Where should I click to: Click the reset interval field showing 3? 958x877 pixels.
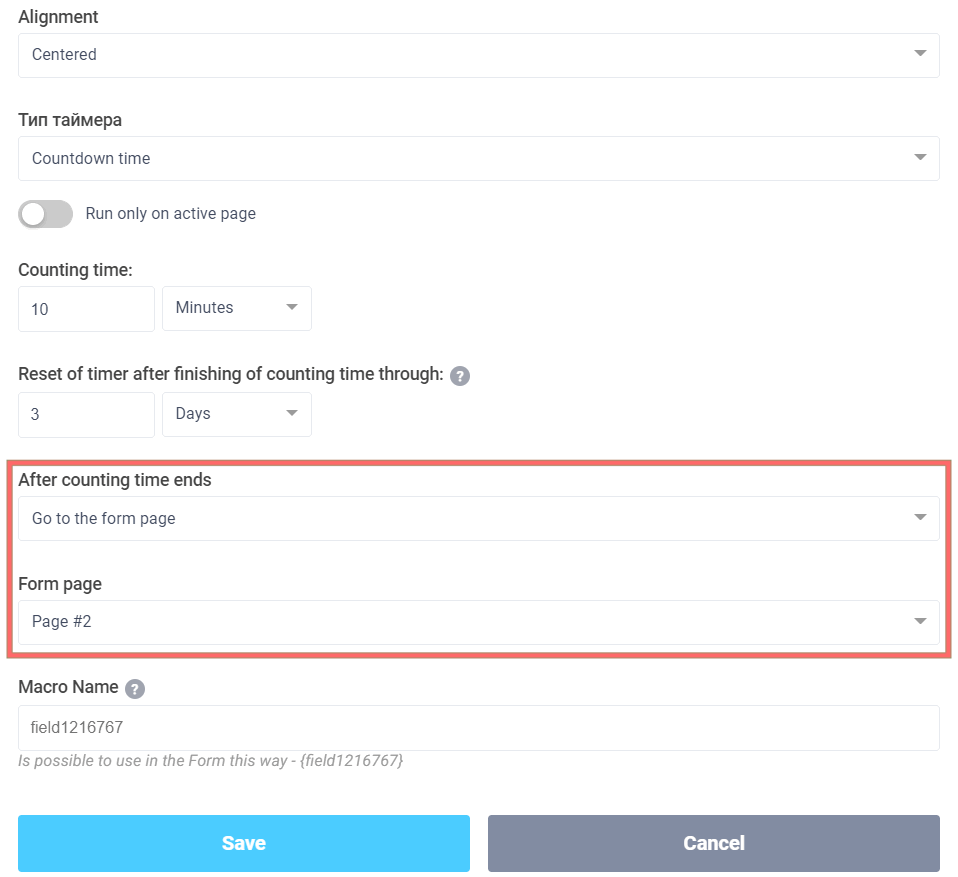point(86,414)
